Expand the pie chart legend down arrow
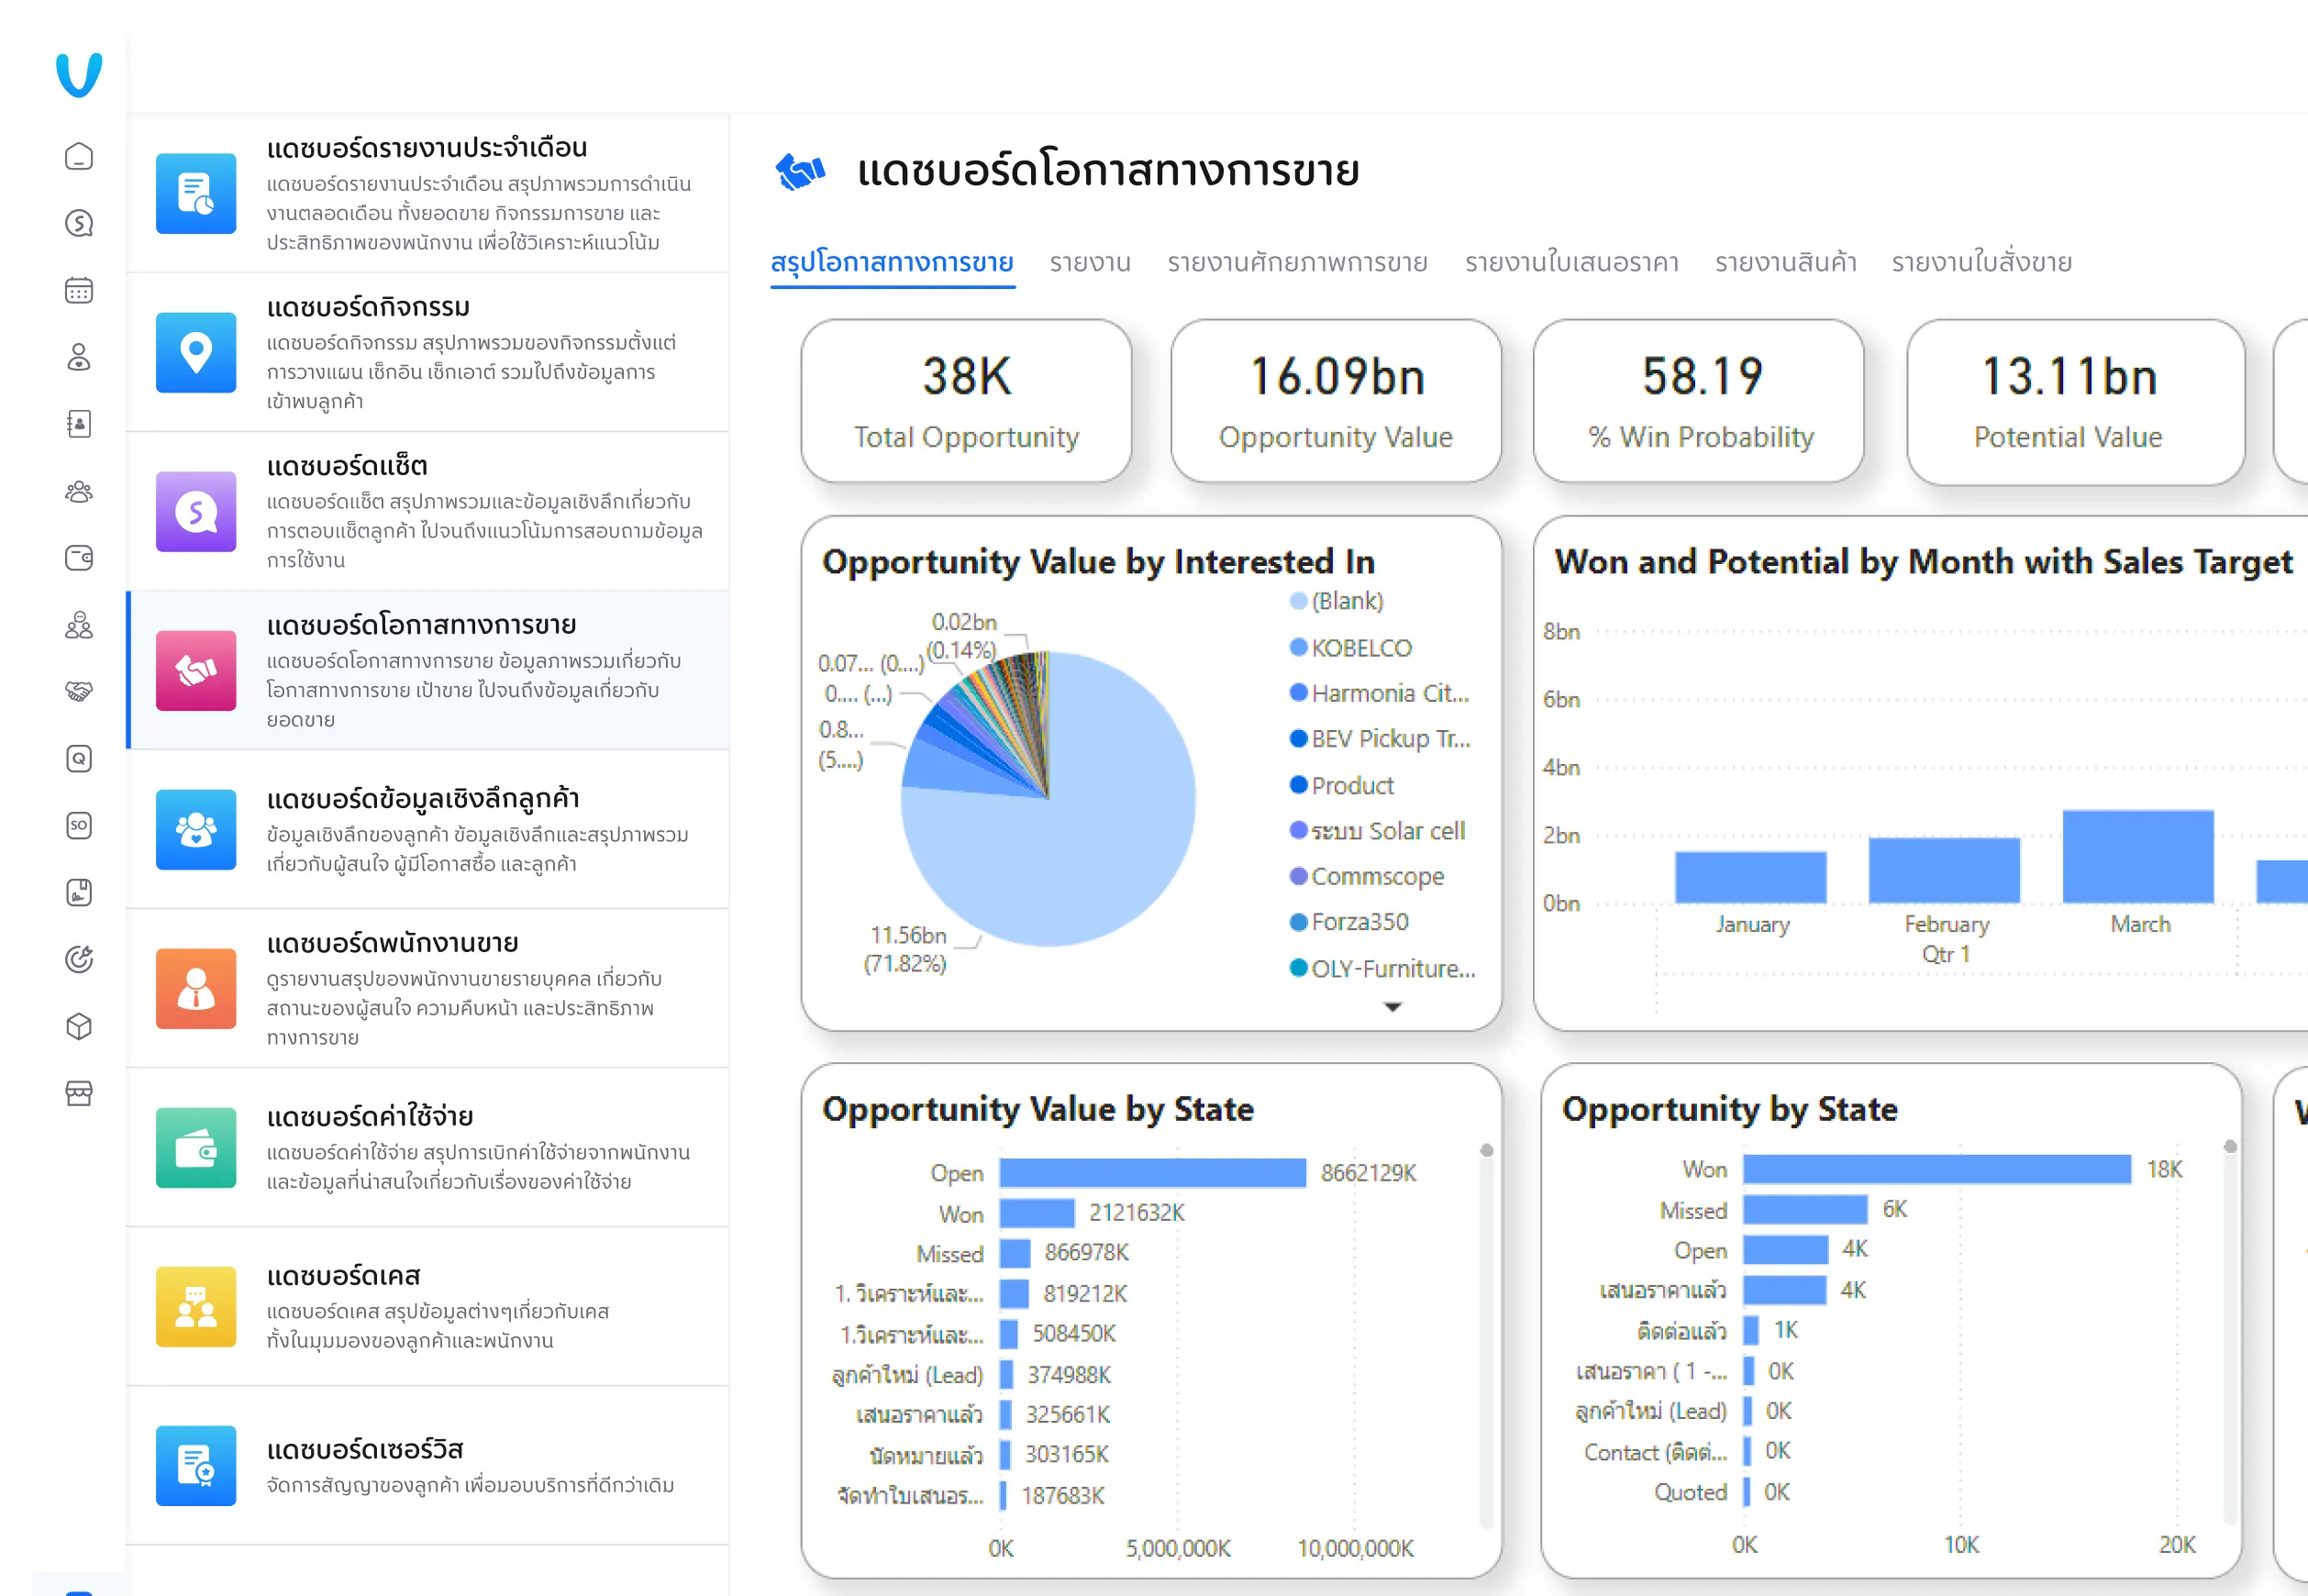2308x1596 pixels. [1392, 1007]
